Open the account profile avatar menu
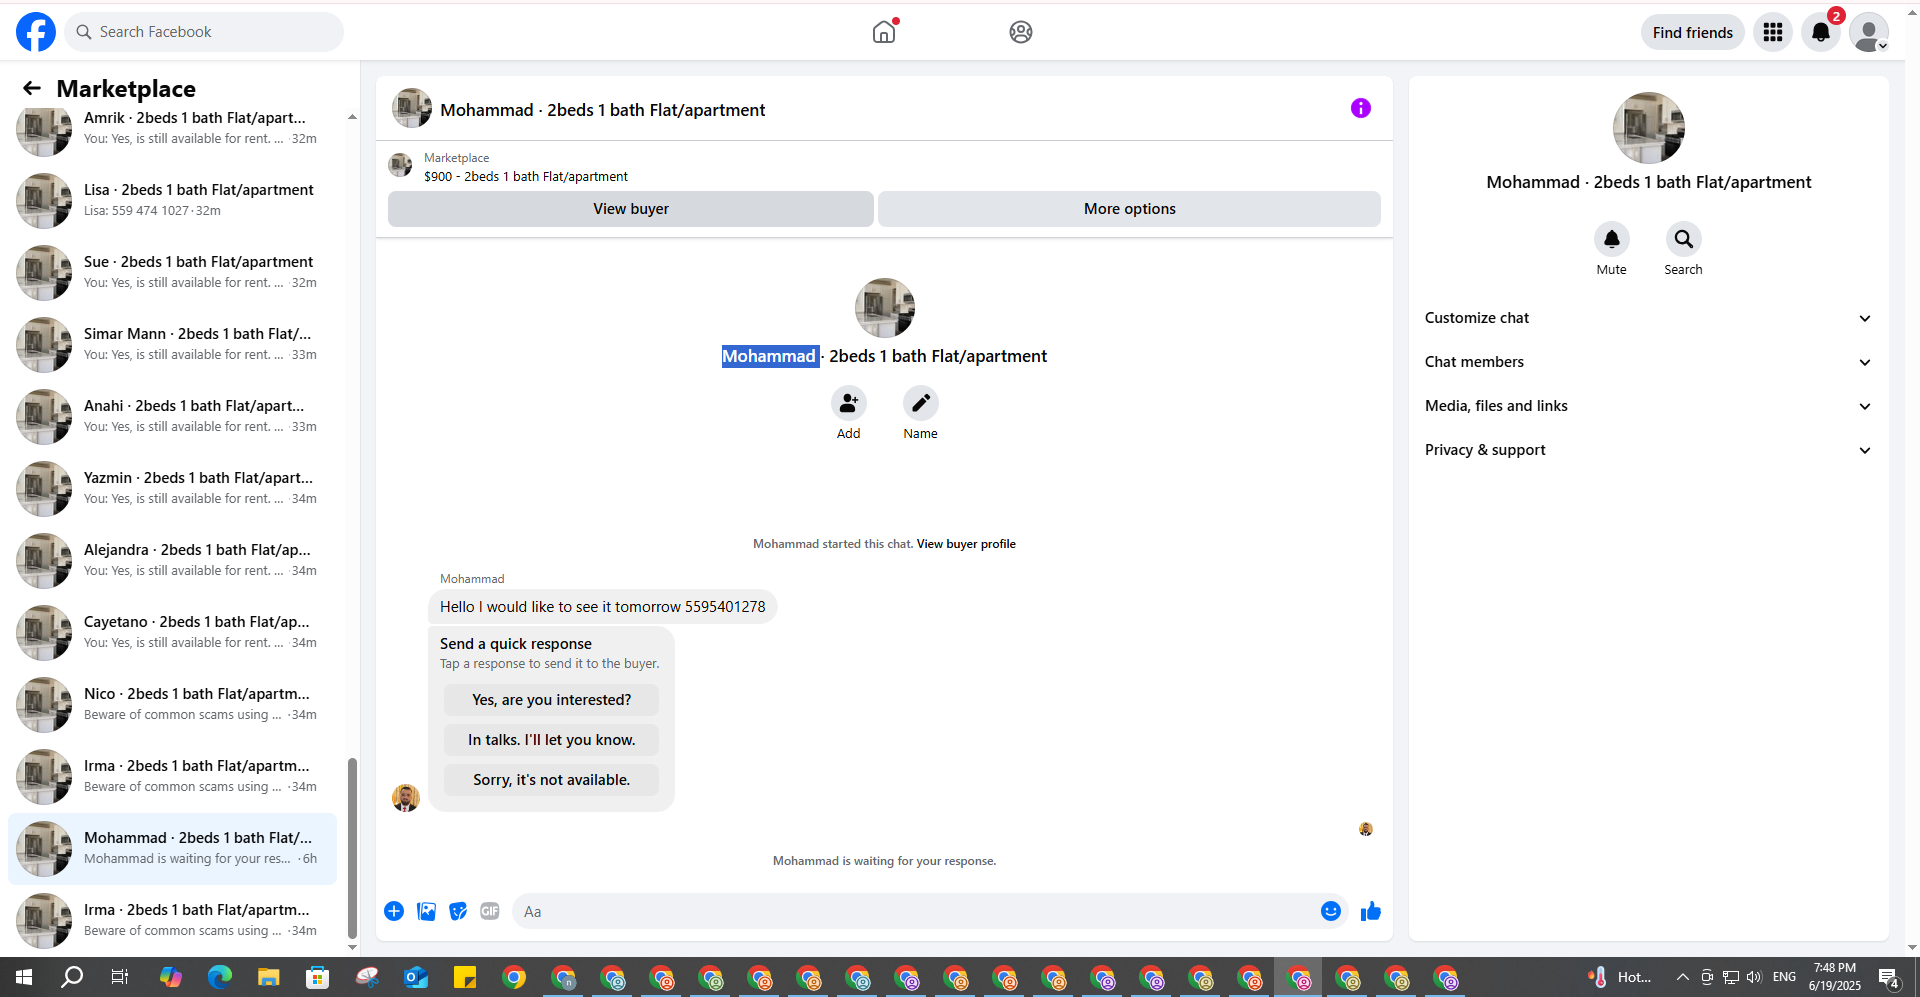Screen dimensions: 1920x997 pyautogui.click(x=1869, y=32)
